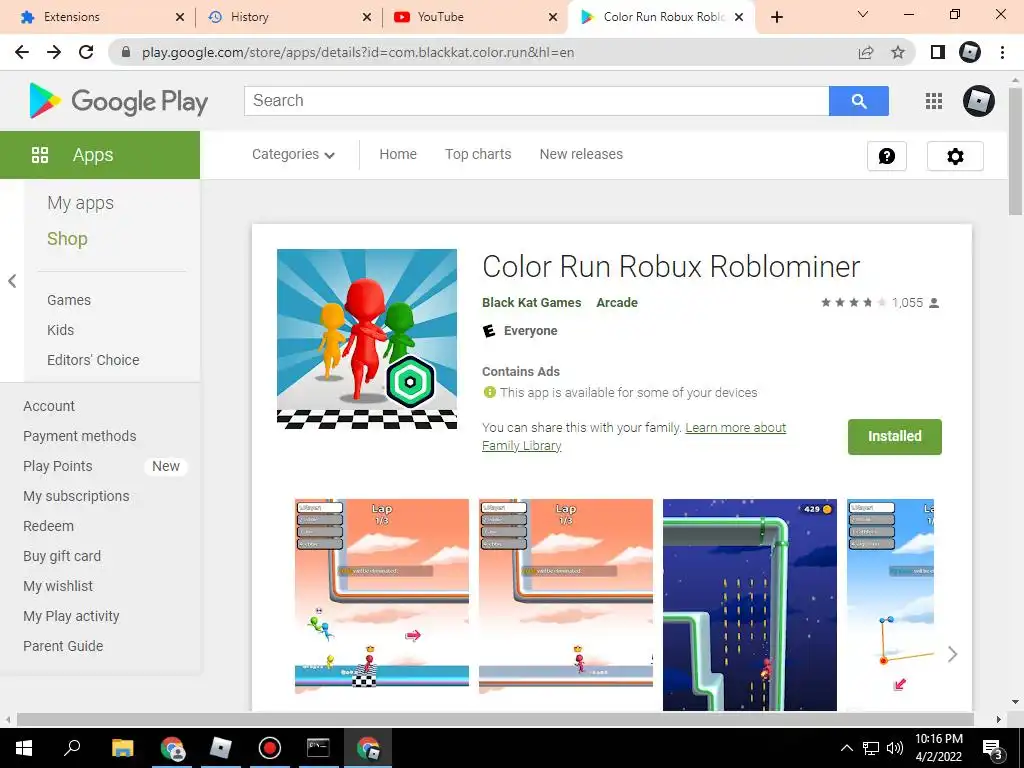Expand the Categories dropdown
The height and width of the screenshot is (768, 1024).
coord(293,154)
